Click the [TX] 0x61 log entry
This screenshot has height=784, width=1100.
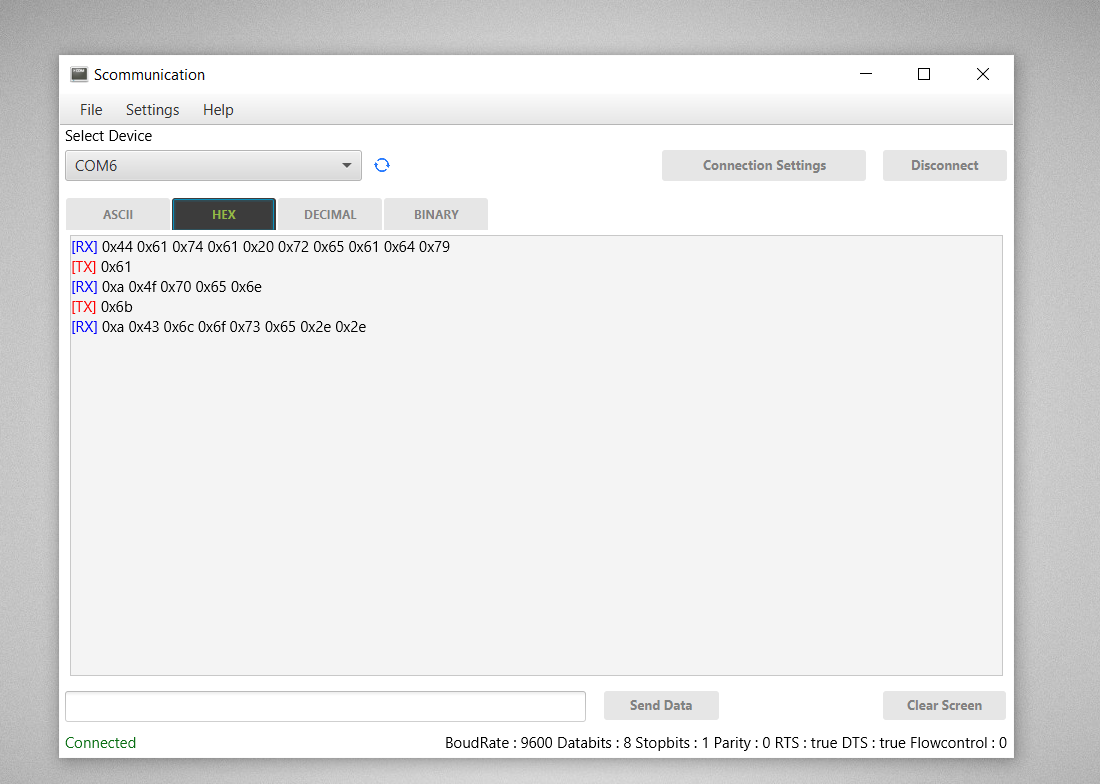pyautogui.click(x=102, y=266)
